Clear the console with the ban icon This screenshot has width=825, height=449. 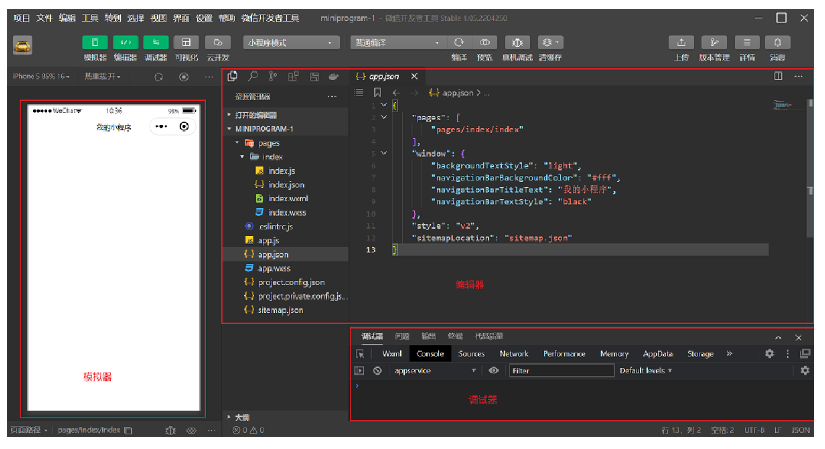[377, 371]
